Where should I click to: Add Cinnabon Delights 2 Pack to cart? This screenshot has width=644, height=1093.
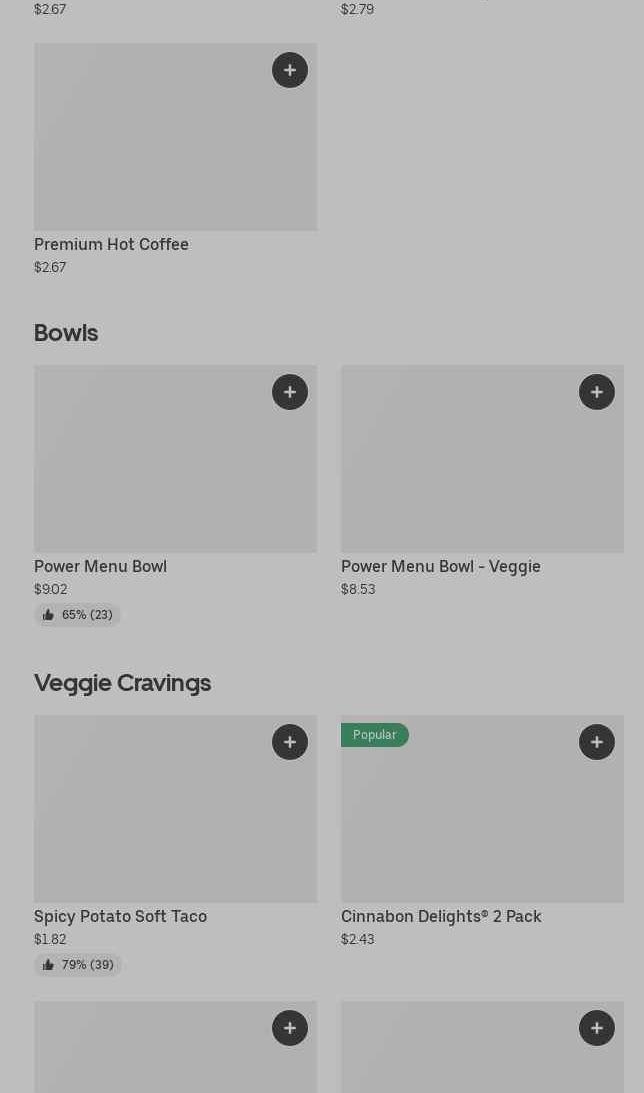597,742
